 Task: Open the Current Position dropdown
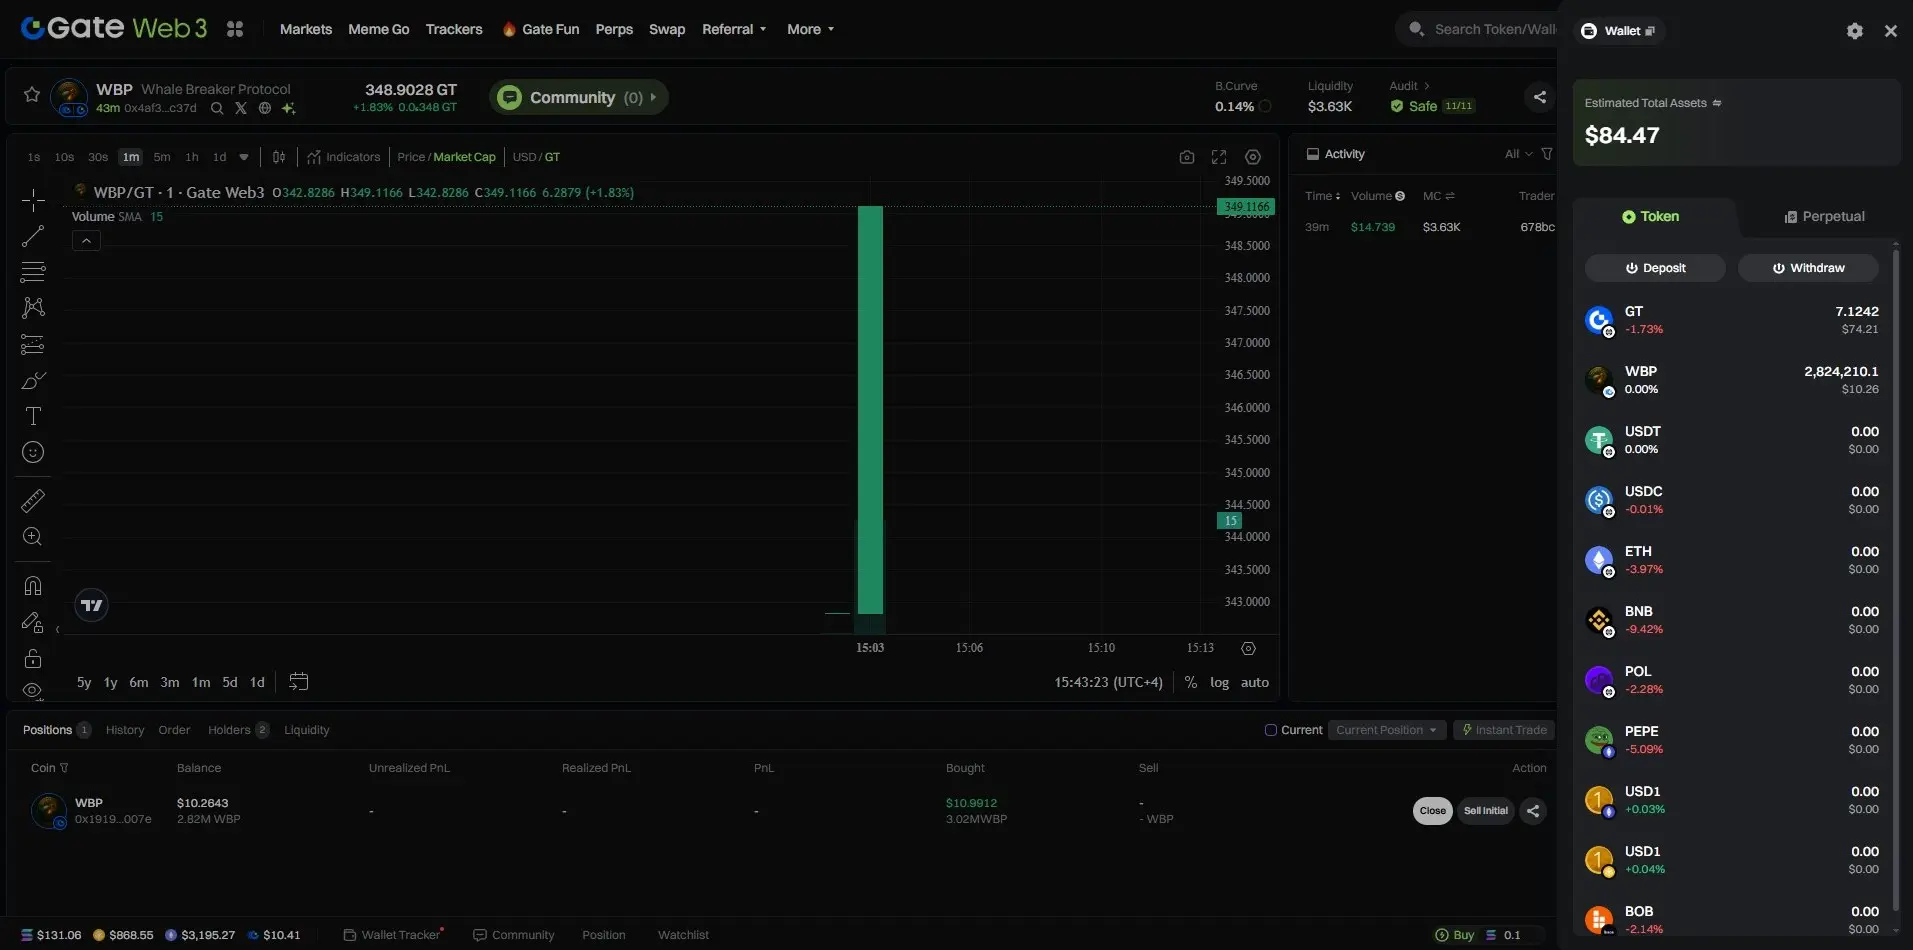[1387, 730]
